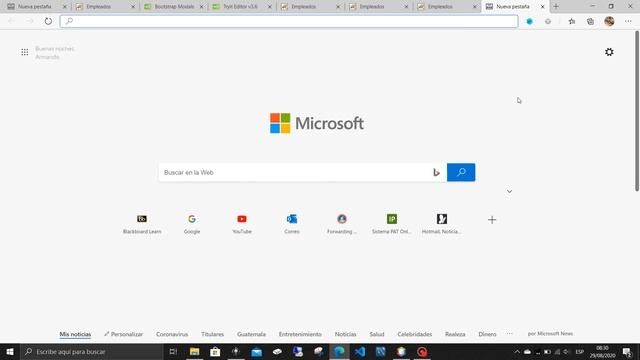Click Personalizar in the news bar
Image resolution: width=640 pixels, height=360 pixels.
click(x=123, y=334)
